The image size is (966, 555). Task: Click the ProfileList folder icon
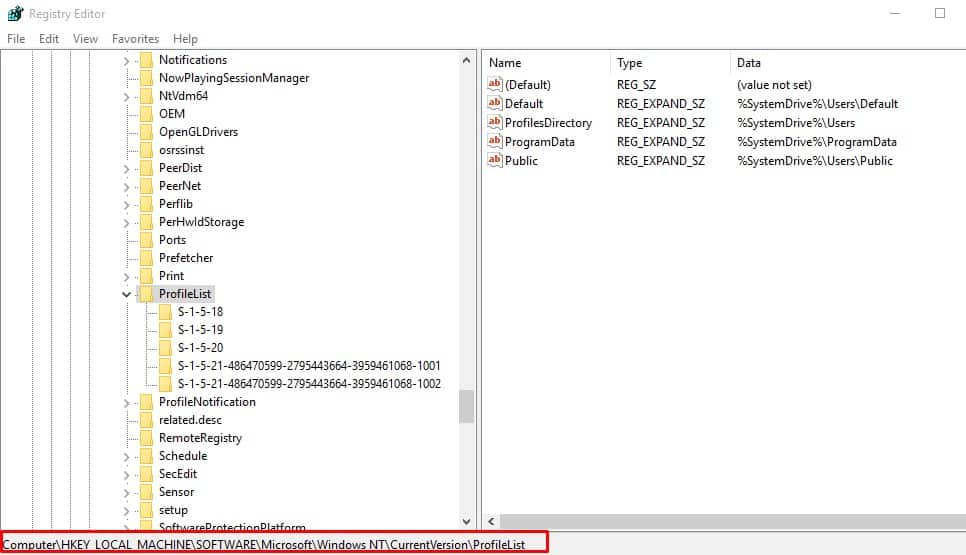tap(146, 294)
